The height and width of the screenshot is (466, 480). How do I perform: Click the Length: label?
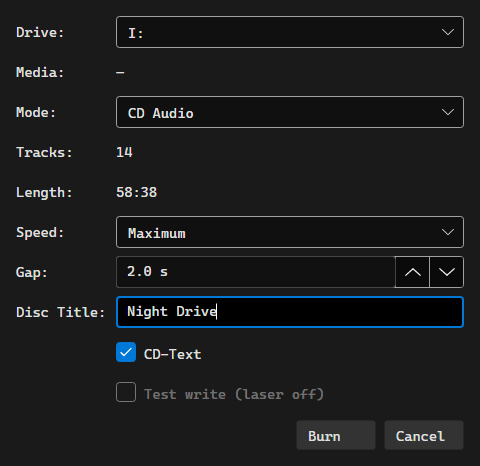[44, 192]
